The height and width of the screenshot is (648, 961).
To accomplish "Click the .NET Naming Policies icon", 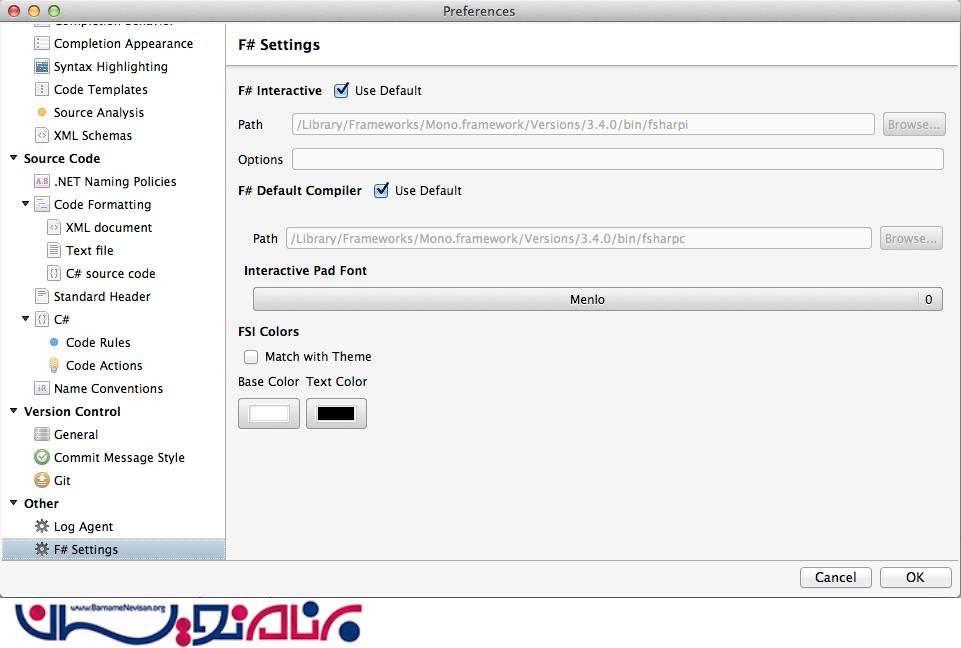I will tap(42, 181).
